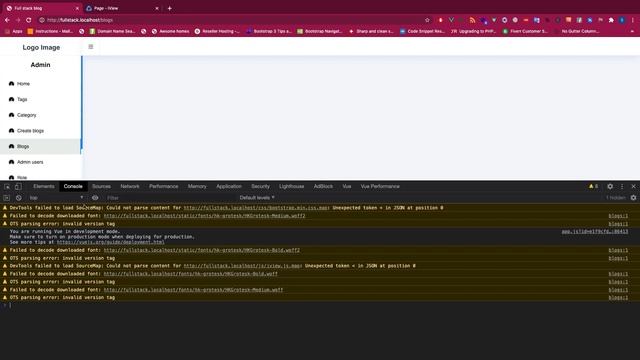Open the HKGrotesk-Bold.woff2 font link
The image size is (640, 360).
[x=202, y=250]
